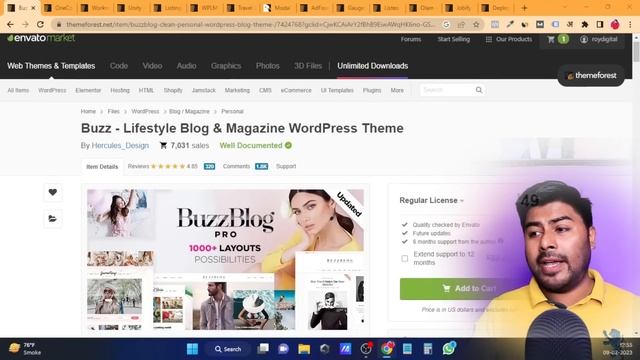Select the All Items category
Image resolution: width=640 pixels, height=360 pixels.
(18, 90)
